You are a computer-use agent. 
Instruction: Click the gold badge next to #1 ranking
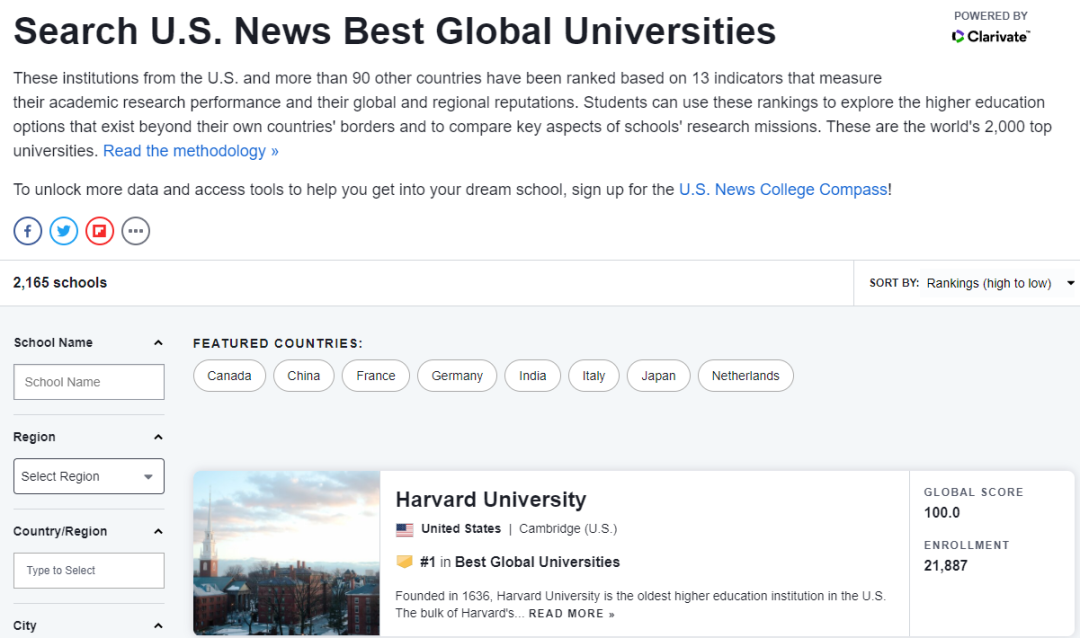[404, 562]
